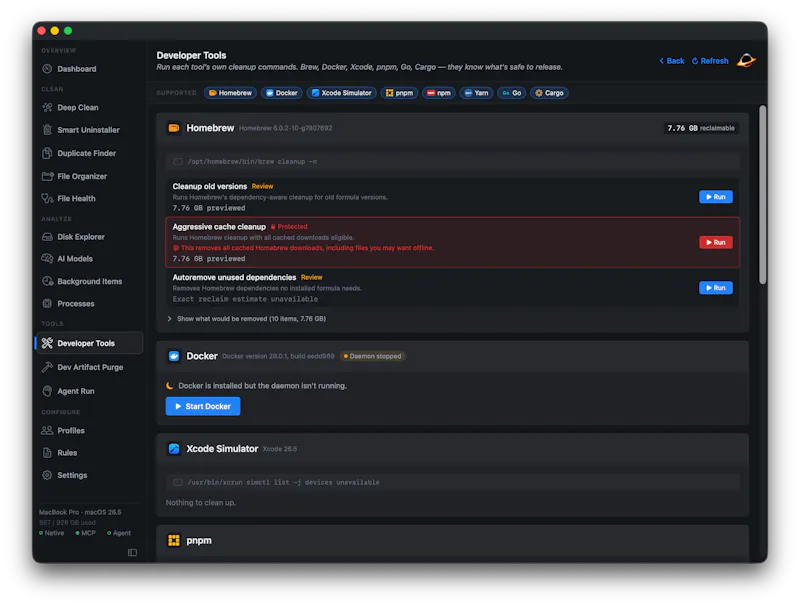Click the planet logo icon top right
The height and width of the screenshot is (606, 800).
pos(746,61)
